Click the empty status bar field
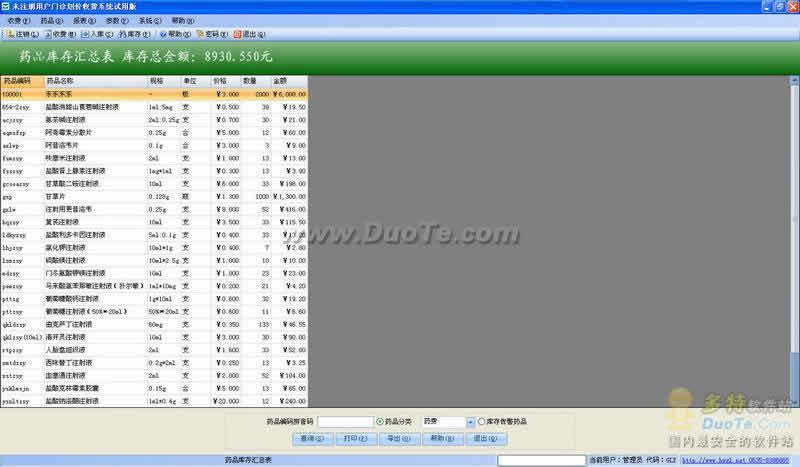Screen dimensions: 800x467 tap(541, 460)
